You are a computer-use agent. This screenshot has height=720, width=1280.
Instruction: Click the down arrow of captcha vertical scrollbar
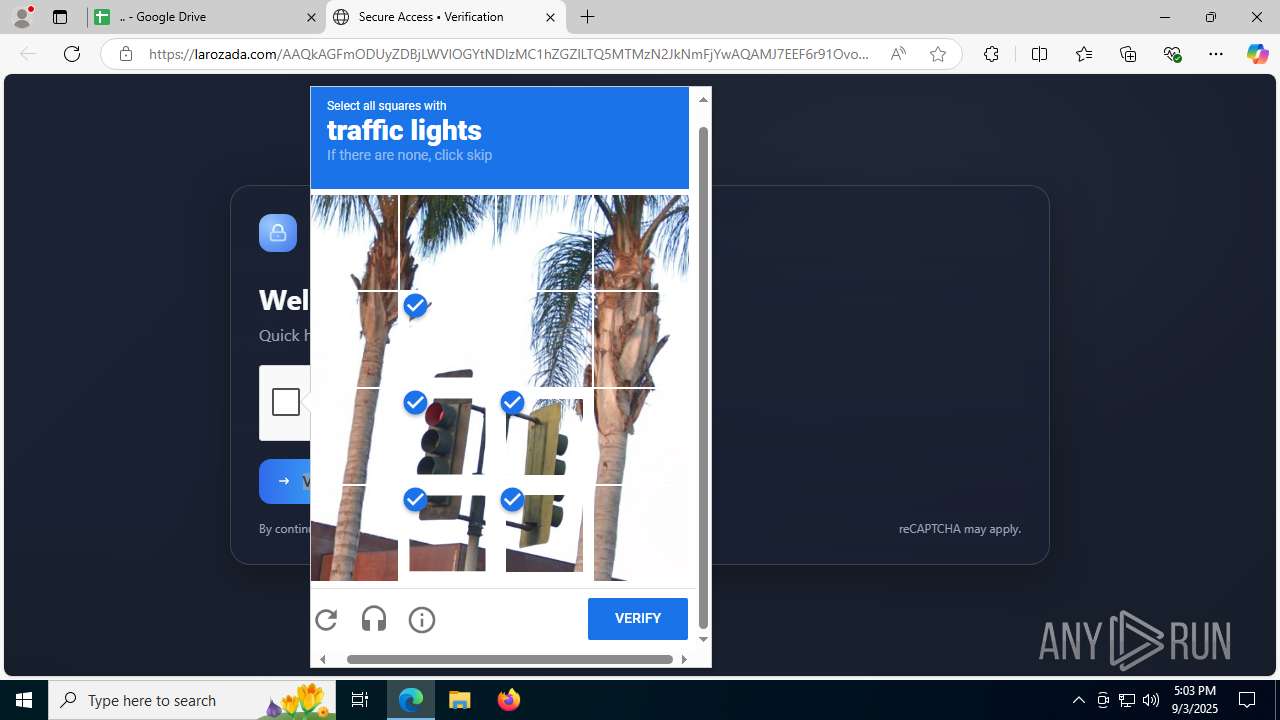pyautogui.click(x=703, y=639)
